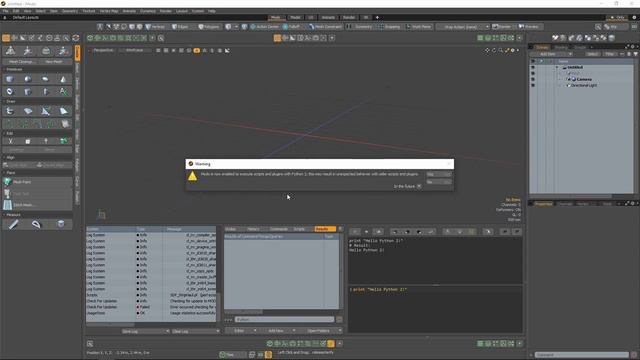Viewport: 640px width, 360px height.
Task: Switch to the Properties tab
Action: pyautogui.click(x=543, y=204)
